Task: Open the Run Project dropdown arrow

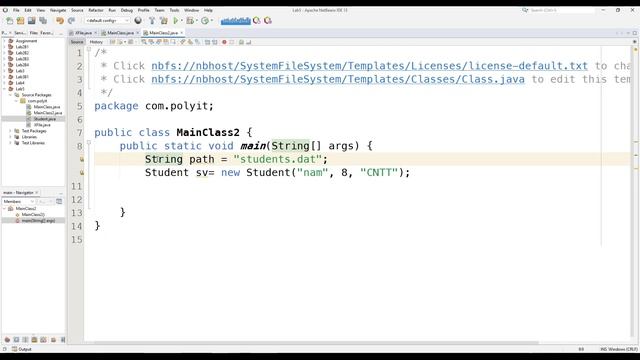Action: pos(182,20)
